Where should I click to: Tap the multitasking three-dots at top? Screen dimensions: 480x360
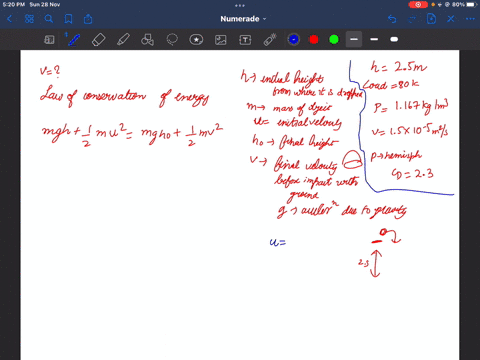240,5
